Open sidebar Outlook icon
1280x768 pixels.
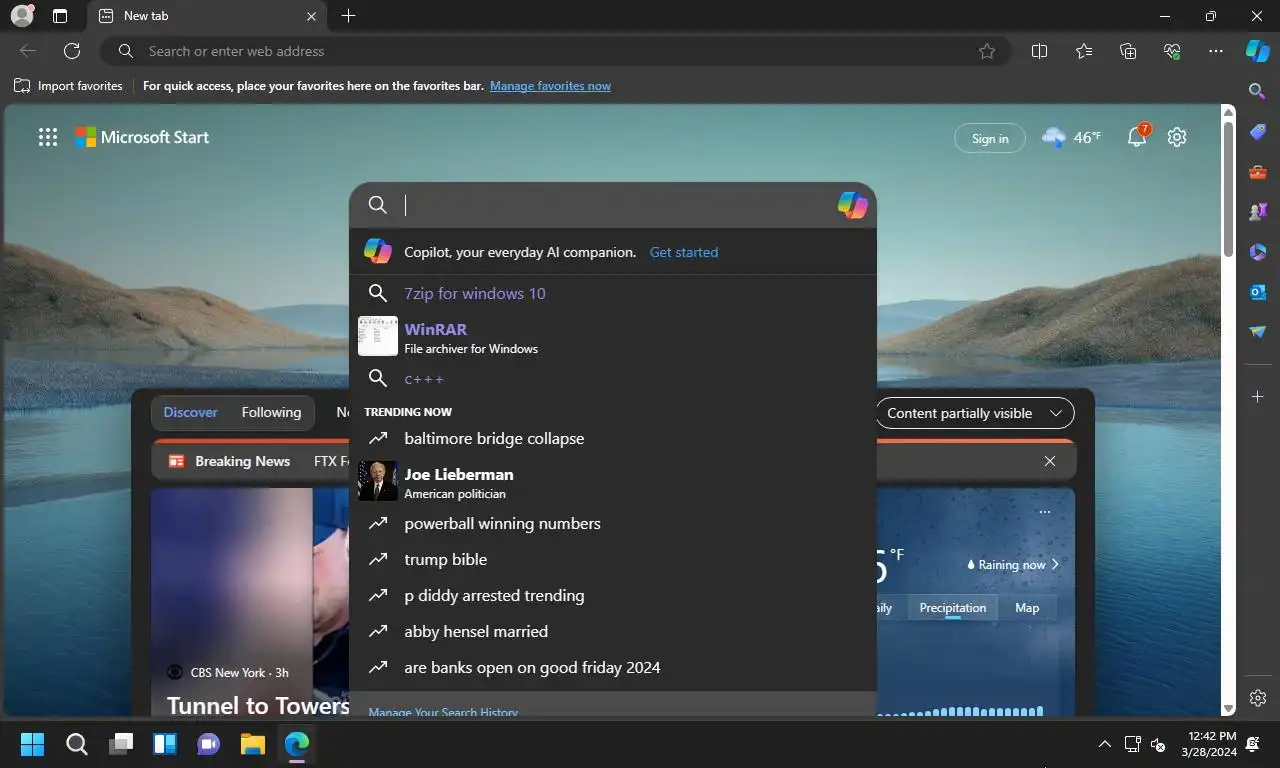[1258, 292]
